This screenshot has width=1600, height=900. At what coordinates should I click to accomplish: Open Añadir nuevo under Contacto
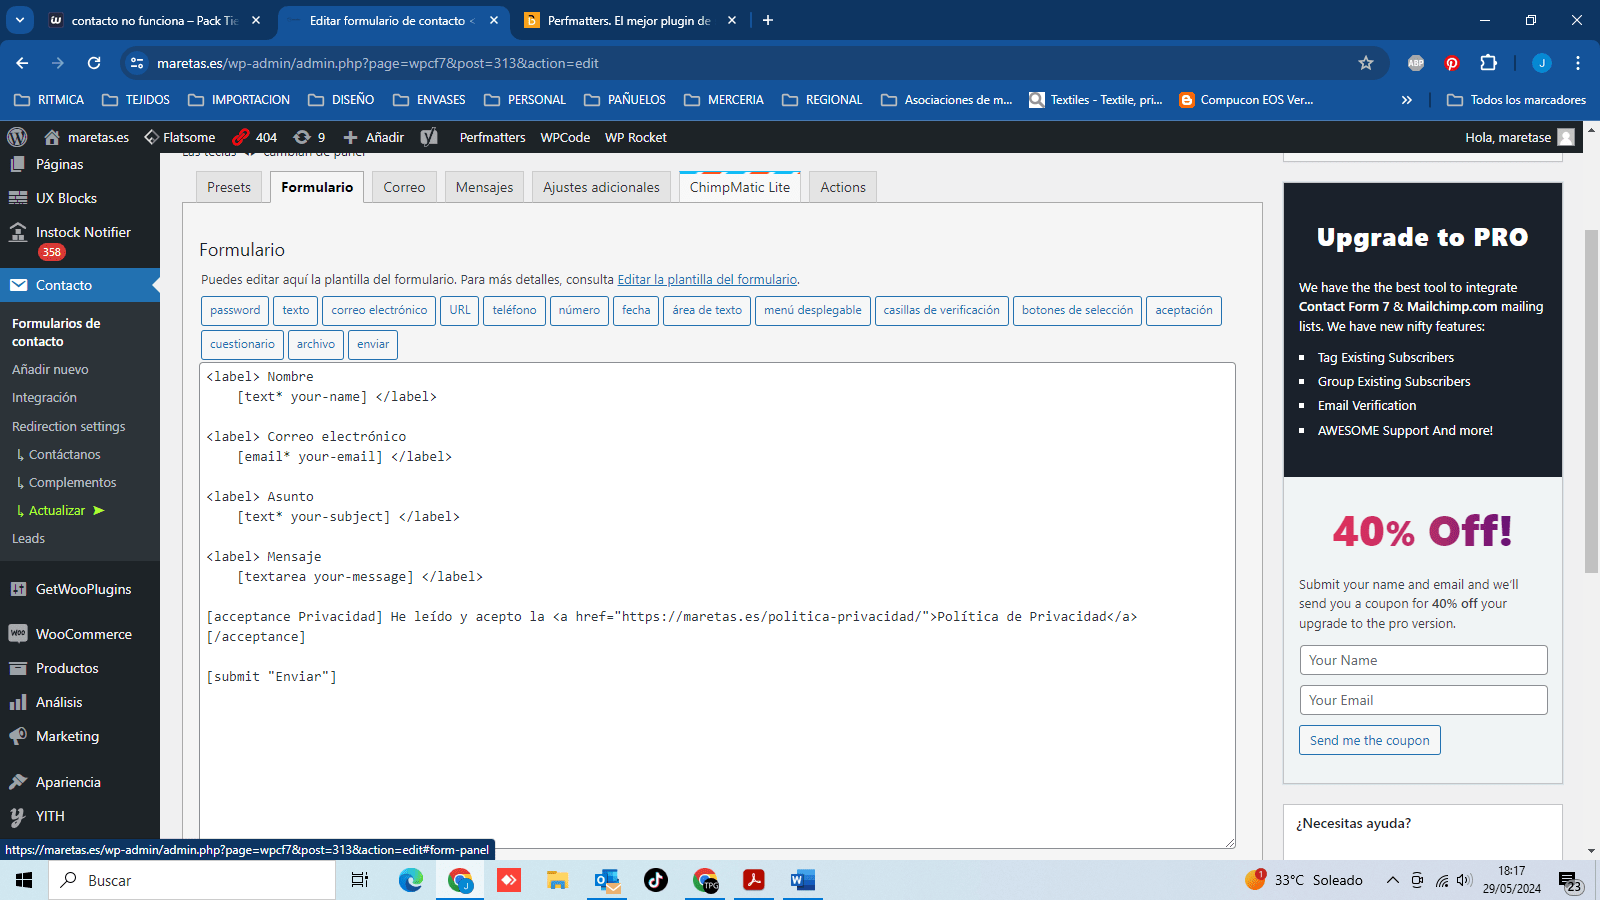[50, 369]
